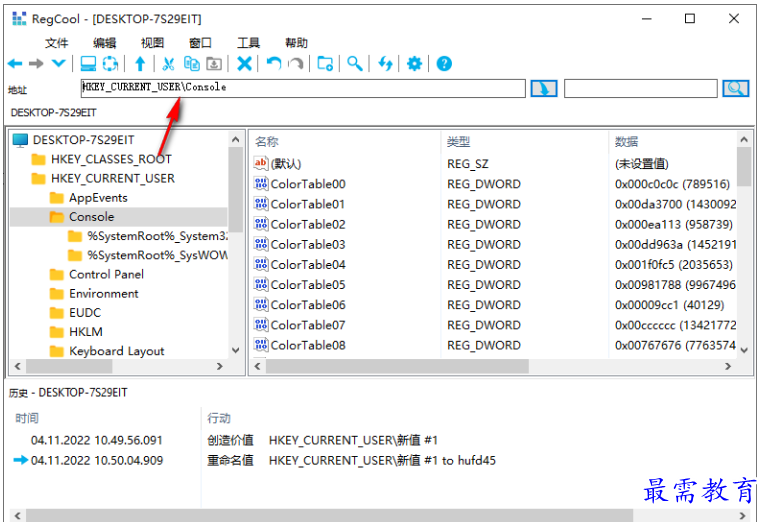Image resolution: width=765 pixels, height=522 pixels.
Task: Click the blue X delete icon
Action: click(x=244, y=63)
